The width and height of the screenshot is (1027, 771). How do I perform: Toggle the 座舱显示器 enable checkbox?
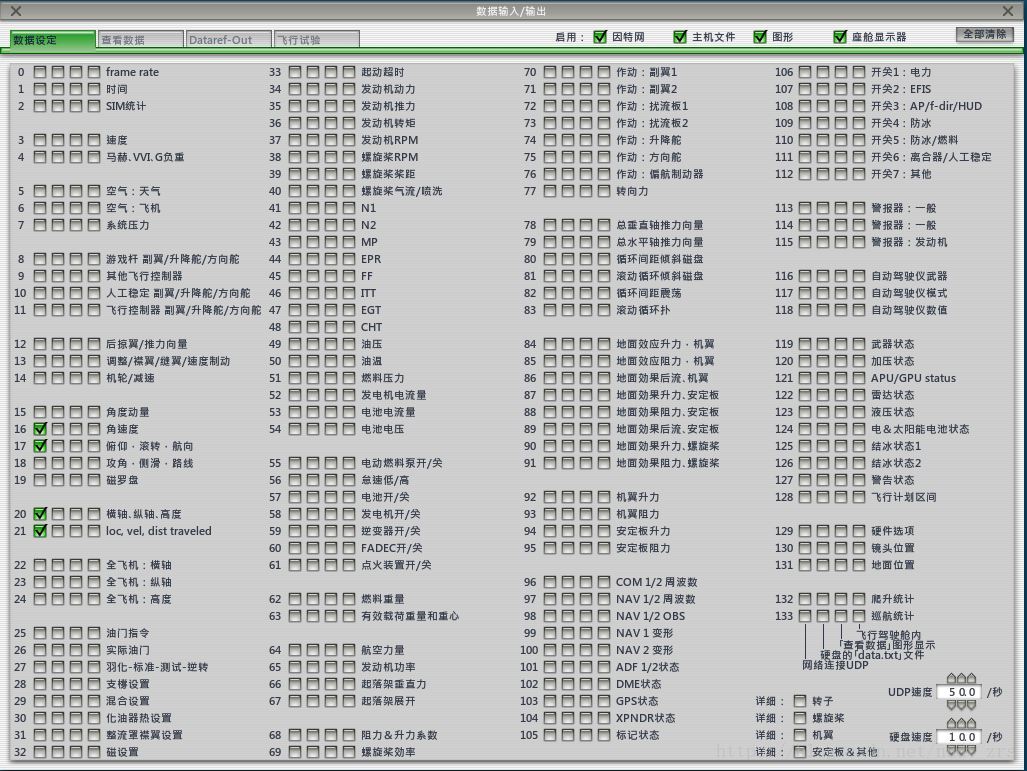(x=840, y=37)
